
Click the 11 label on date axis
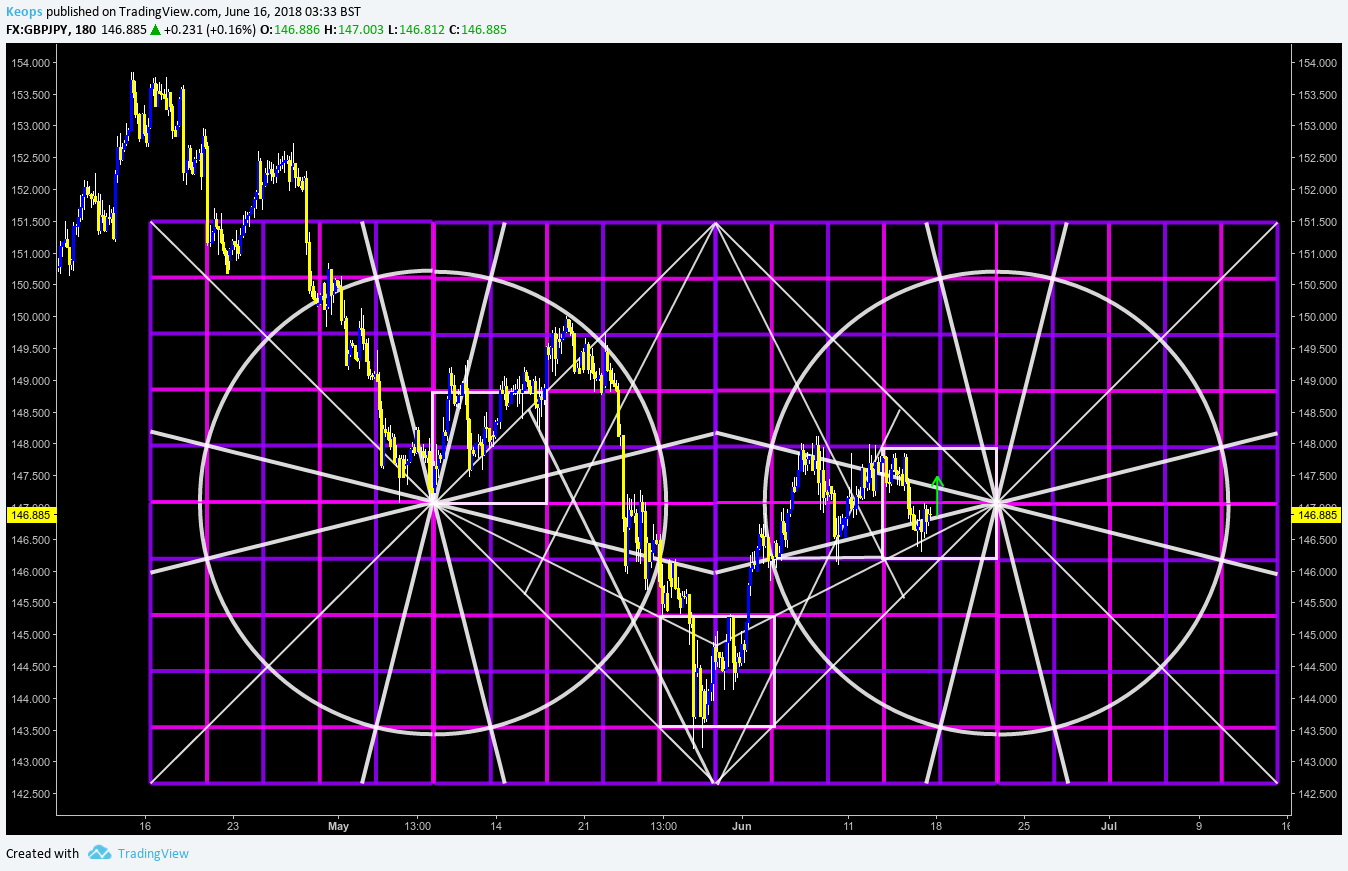click(x=848, y=827)
